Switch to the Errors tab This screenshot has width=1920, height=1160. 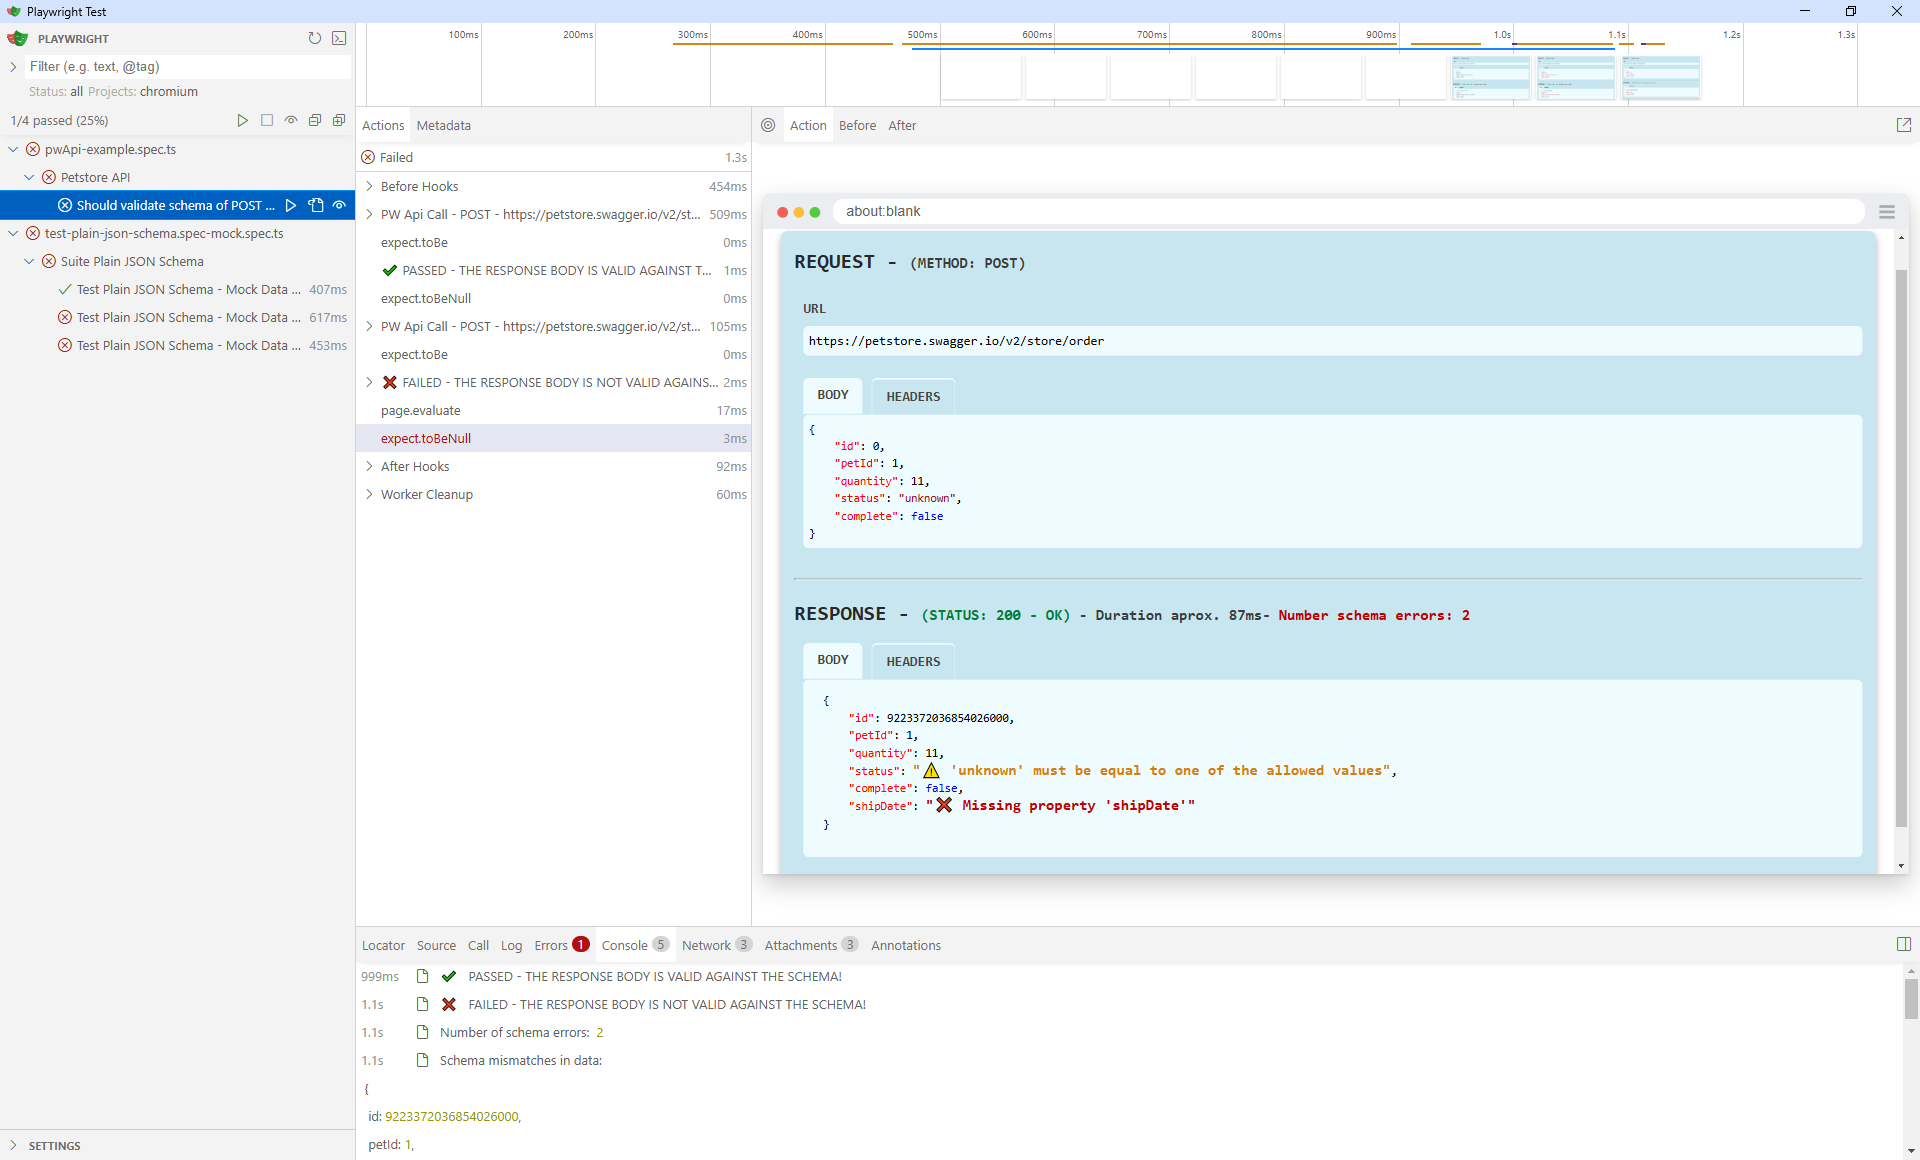pyautogui.click(x=561, y=945)
